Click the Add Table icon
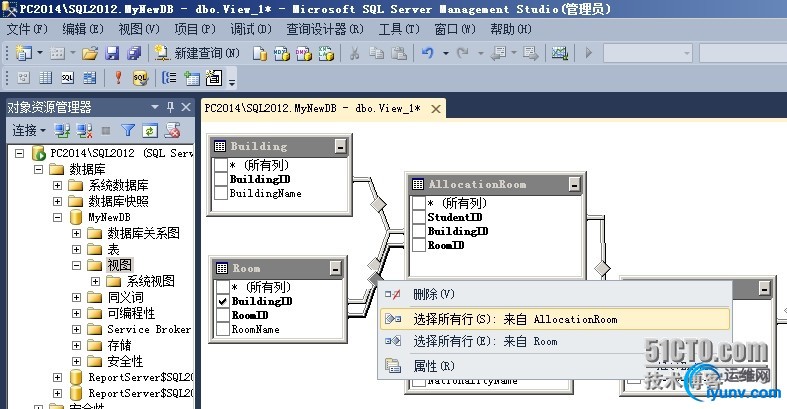 click(191, 78)
